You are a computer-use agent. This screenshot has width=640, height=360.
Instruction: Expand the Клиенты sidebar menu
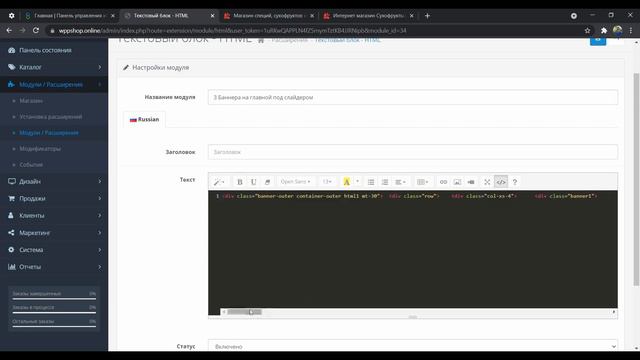point(54,216)
